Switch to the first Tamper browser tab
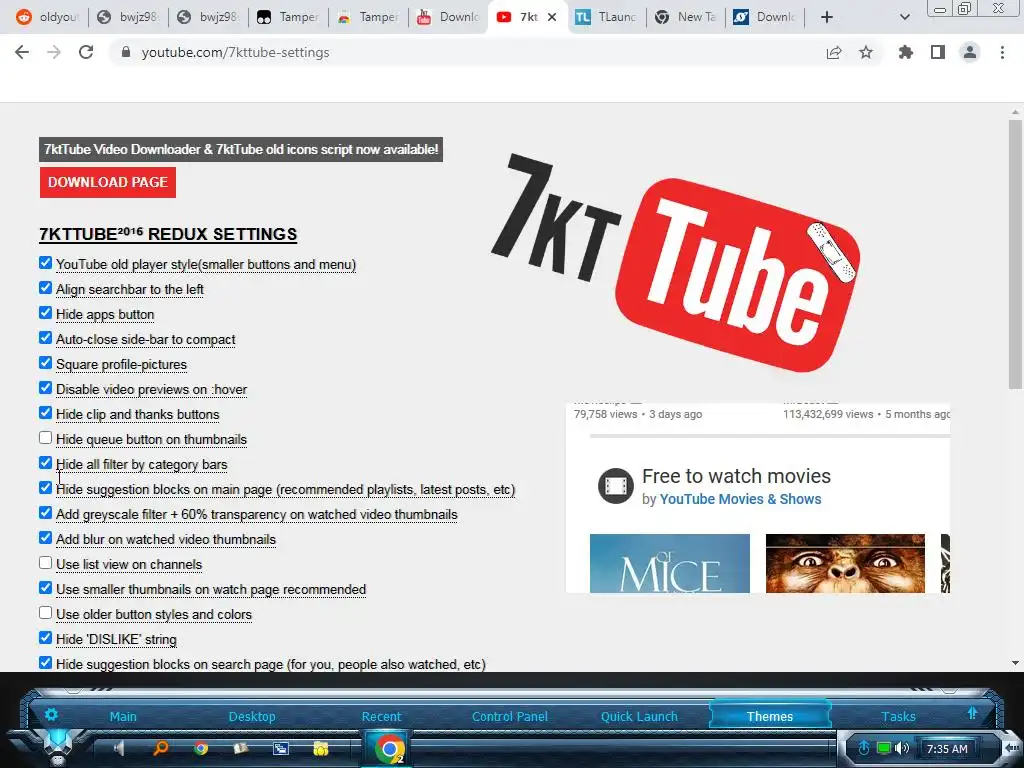The width and height of the screenshot is (1024, 768). (x=287, y=17)
